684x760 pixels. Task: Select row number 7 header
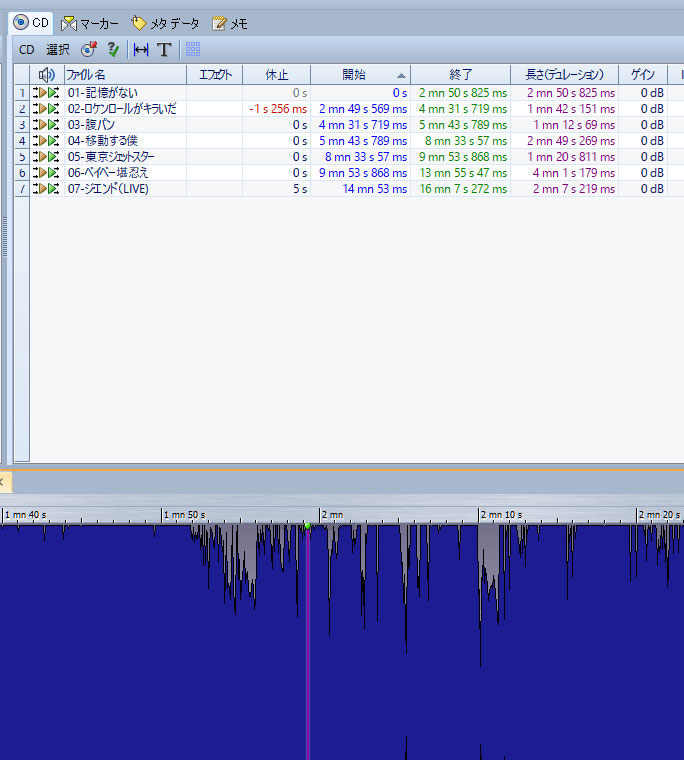click(x=22, y=189)
